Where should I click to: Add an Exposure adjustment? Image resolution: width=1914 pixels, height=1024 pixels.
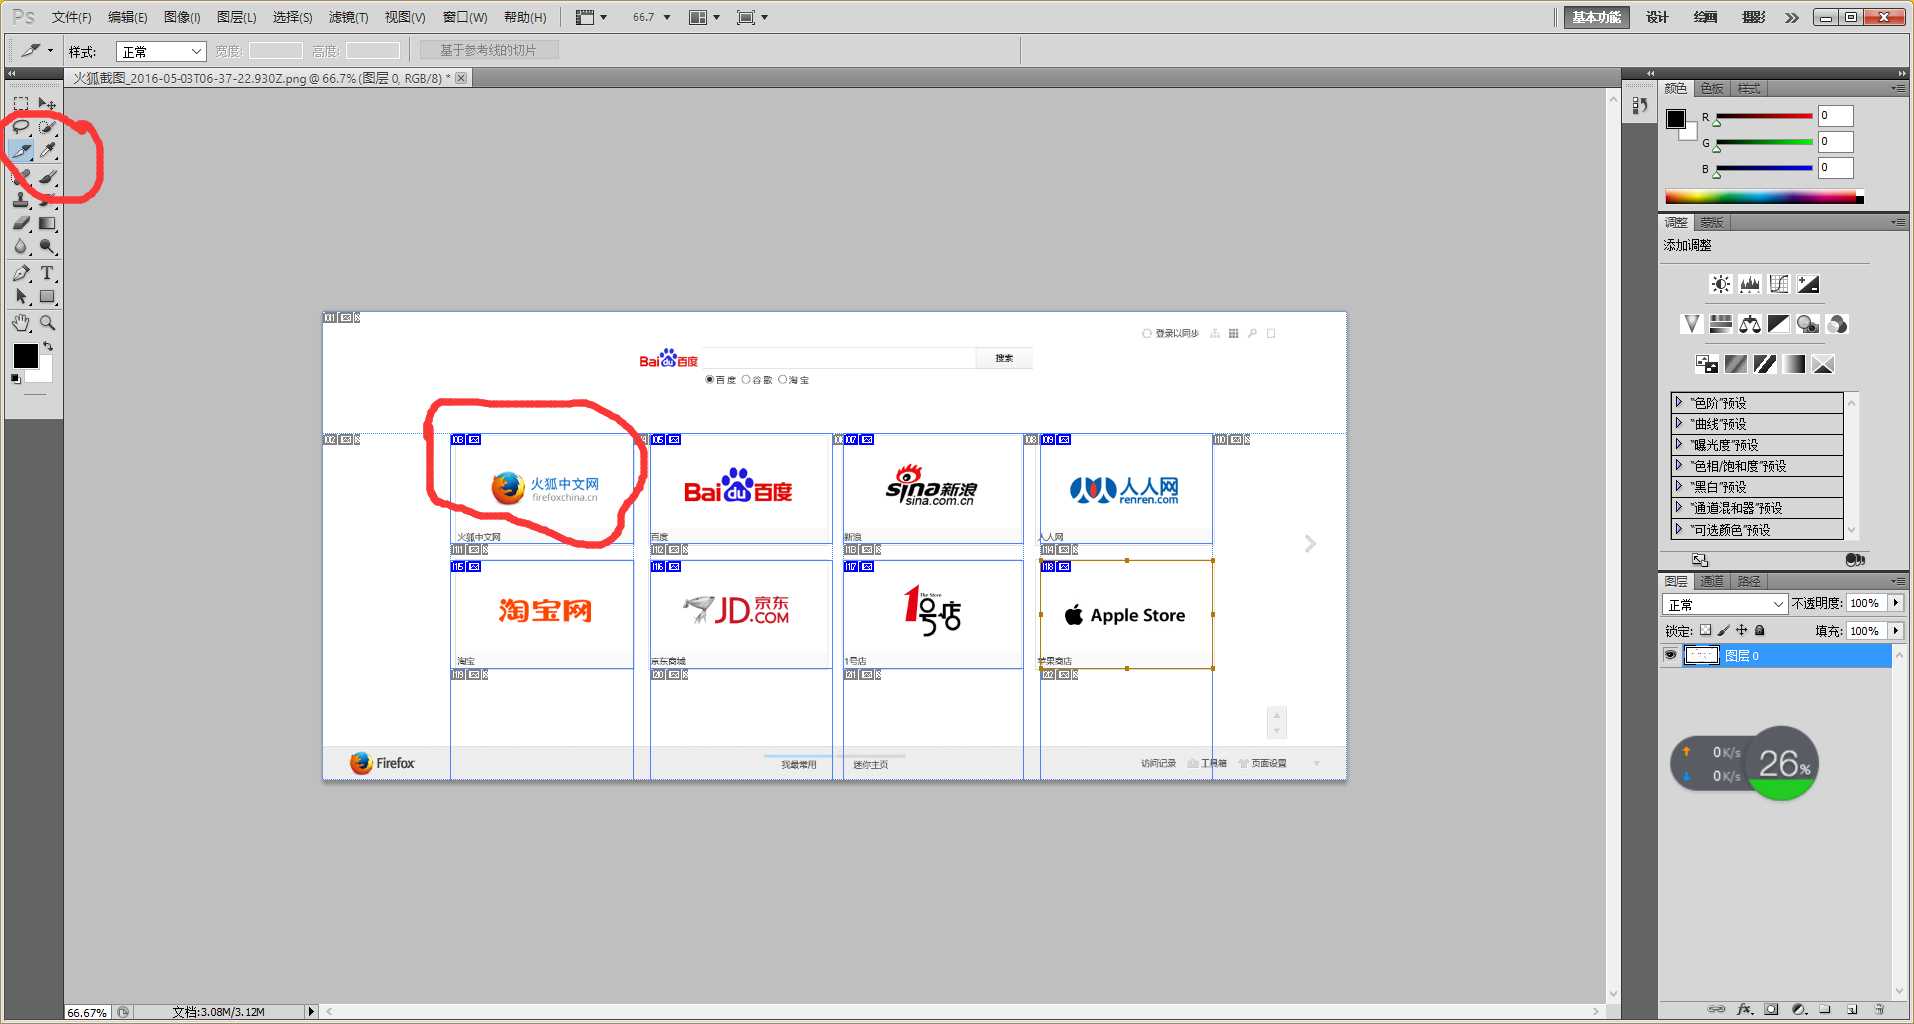[x=1807, y=284]
